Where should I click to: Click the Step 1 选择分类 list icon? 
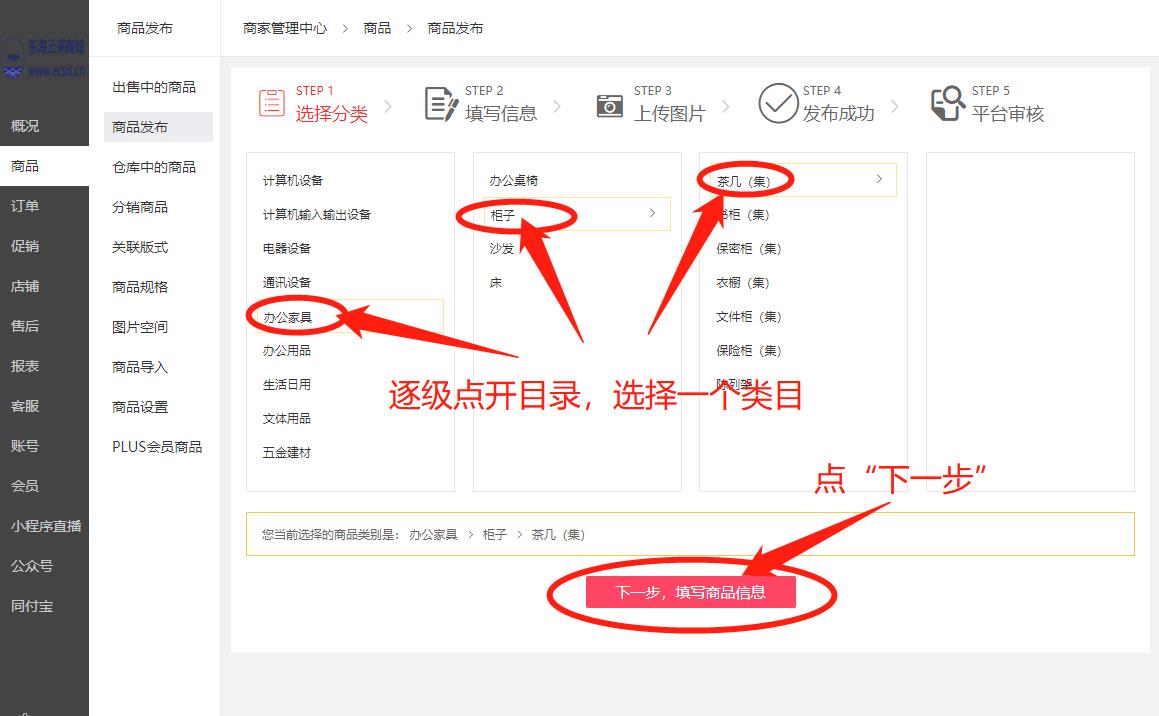point(271,103)
